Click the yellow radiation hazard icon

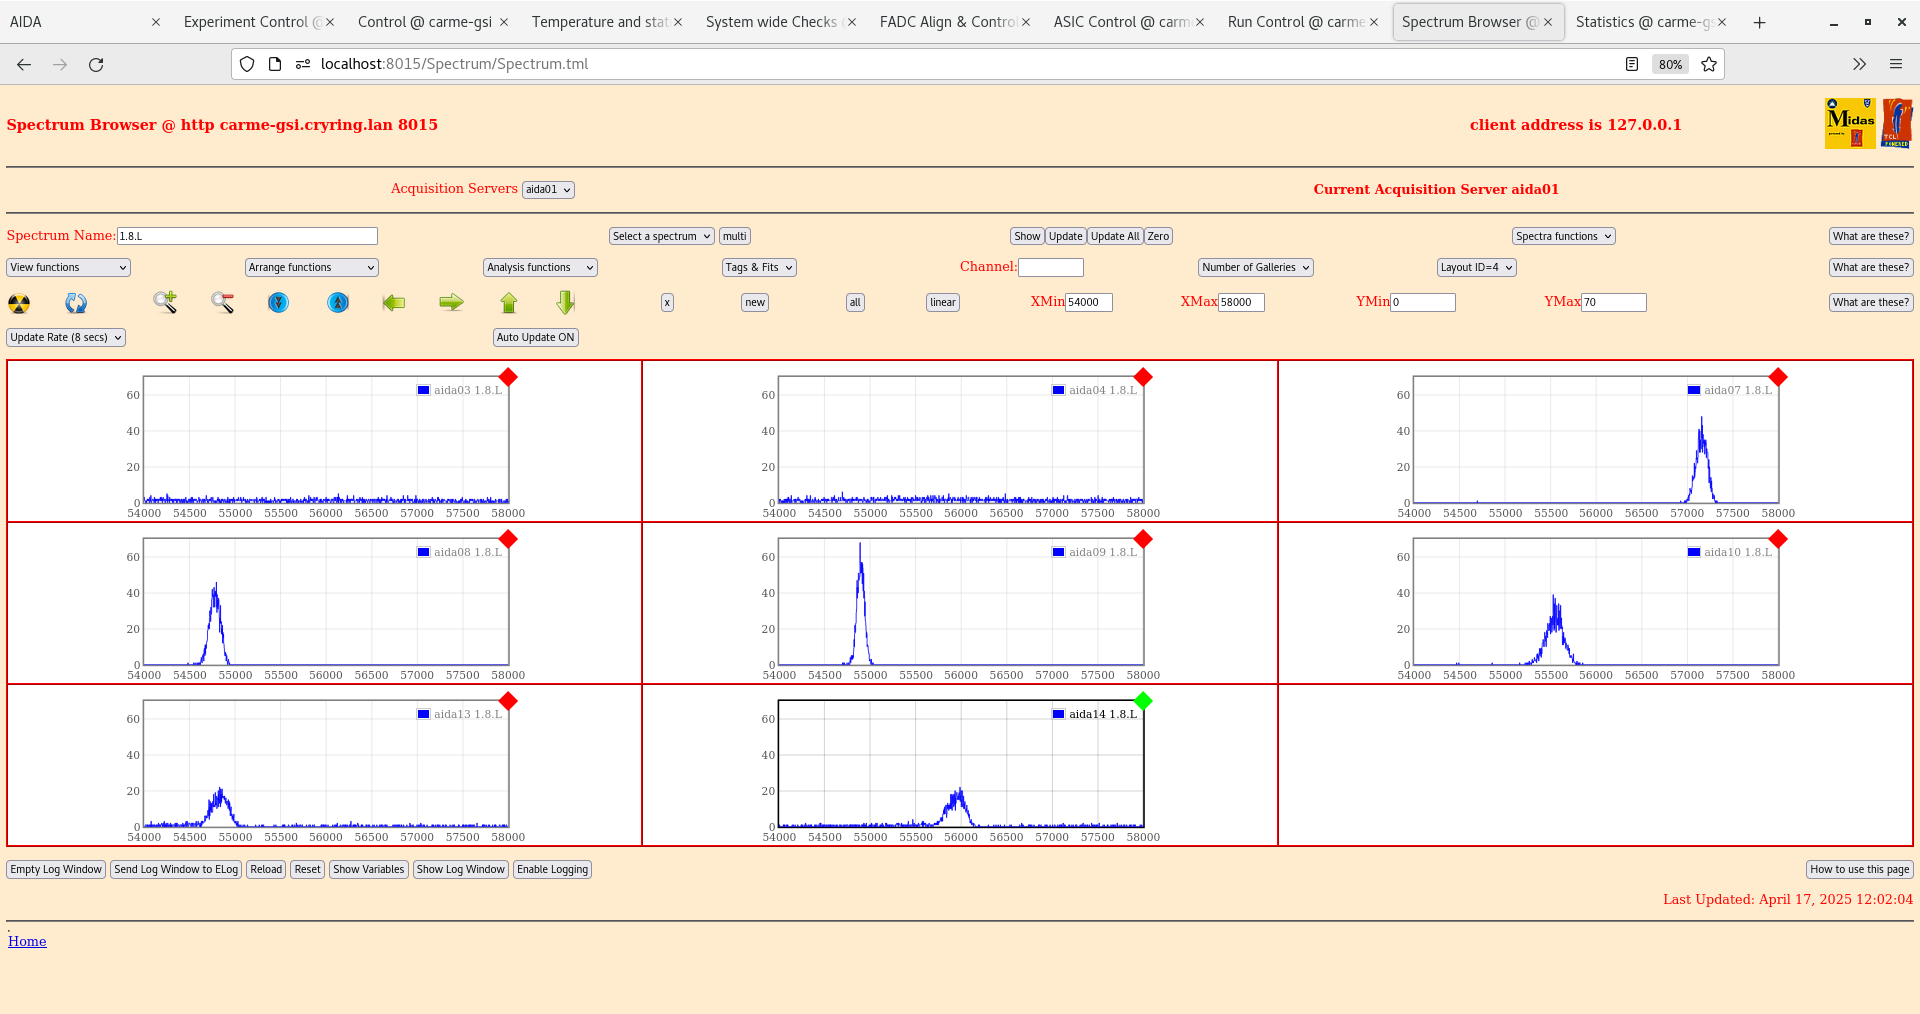19,303
